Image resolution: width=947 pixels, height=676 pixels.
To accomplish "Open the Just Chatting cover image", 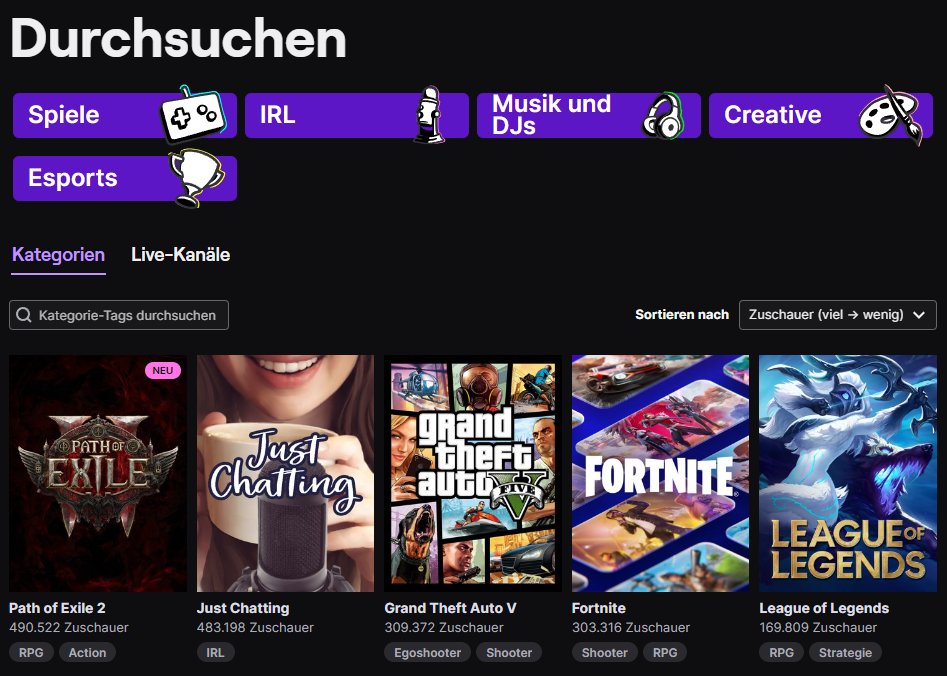I will pos(286,474).
